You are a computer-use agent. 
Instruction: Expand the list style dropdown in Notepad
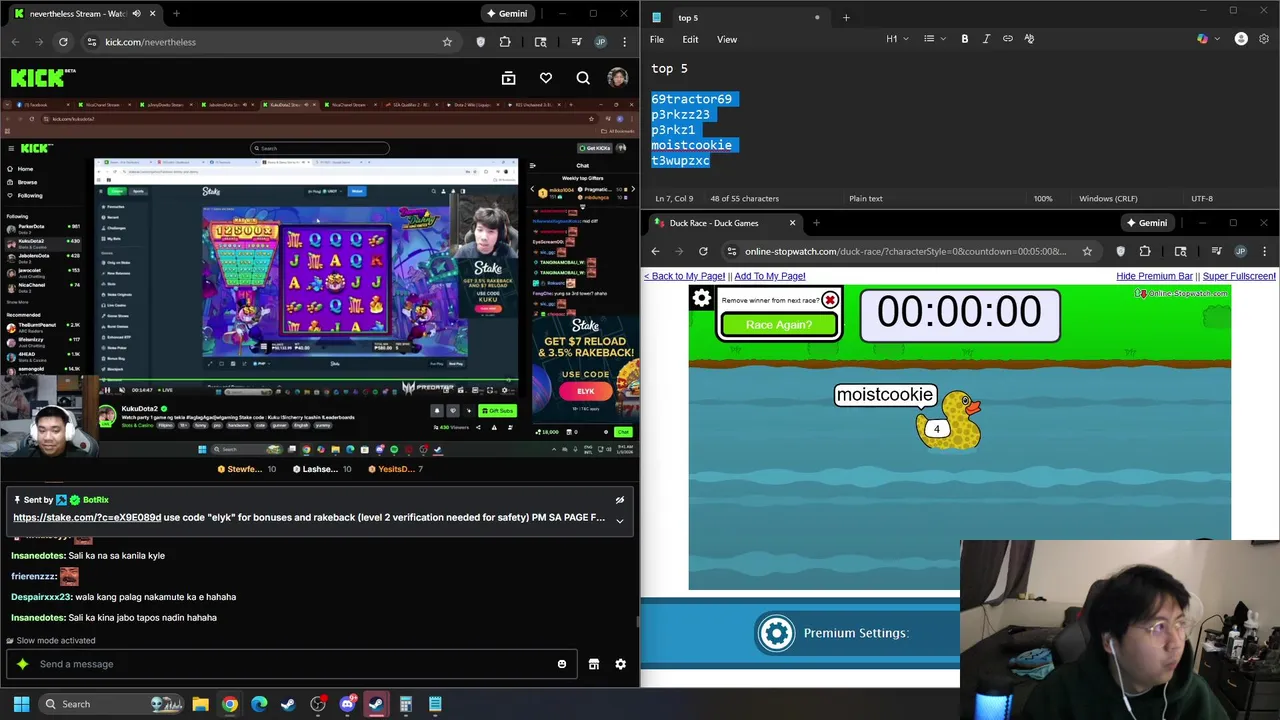(934, 39)
